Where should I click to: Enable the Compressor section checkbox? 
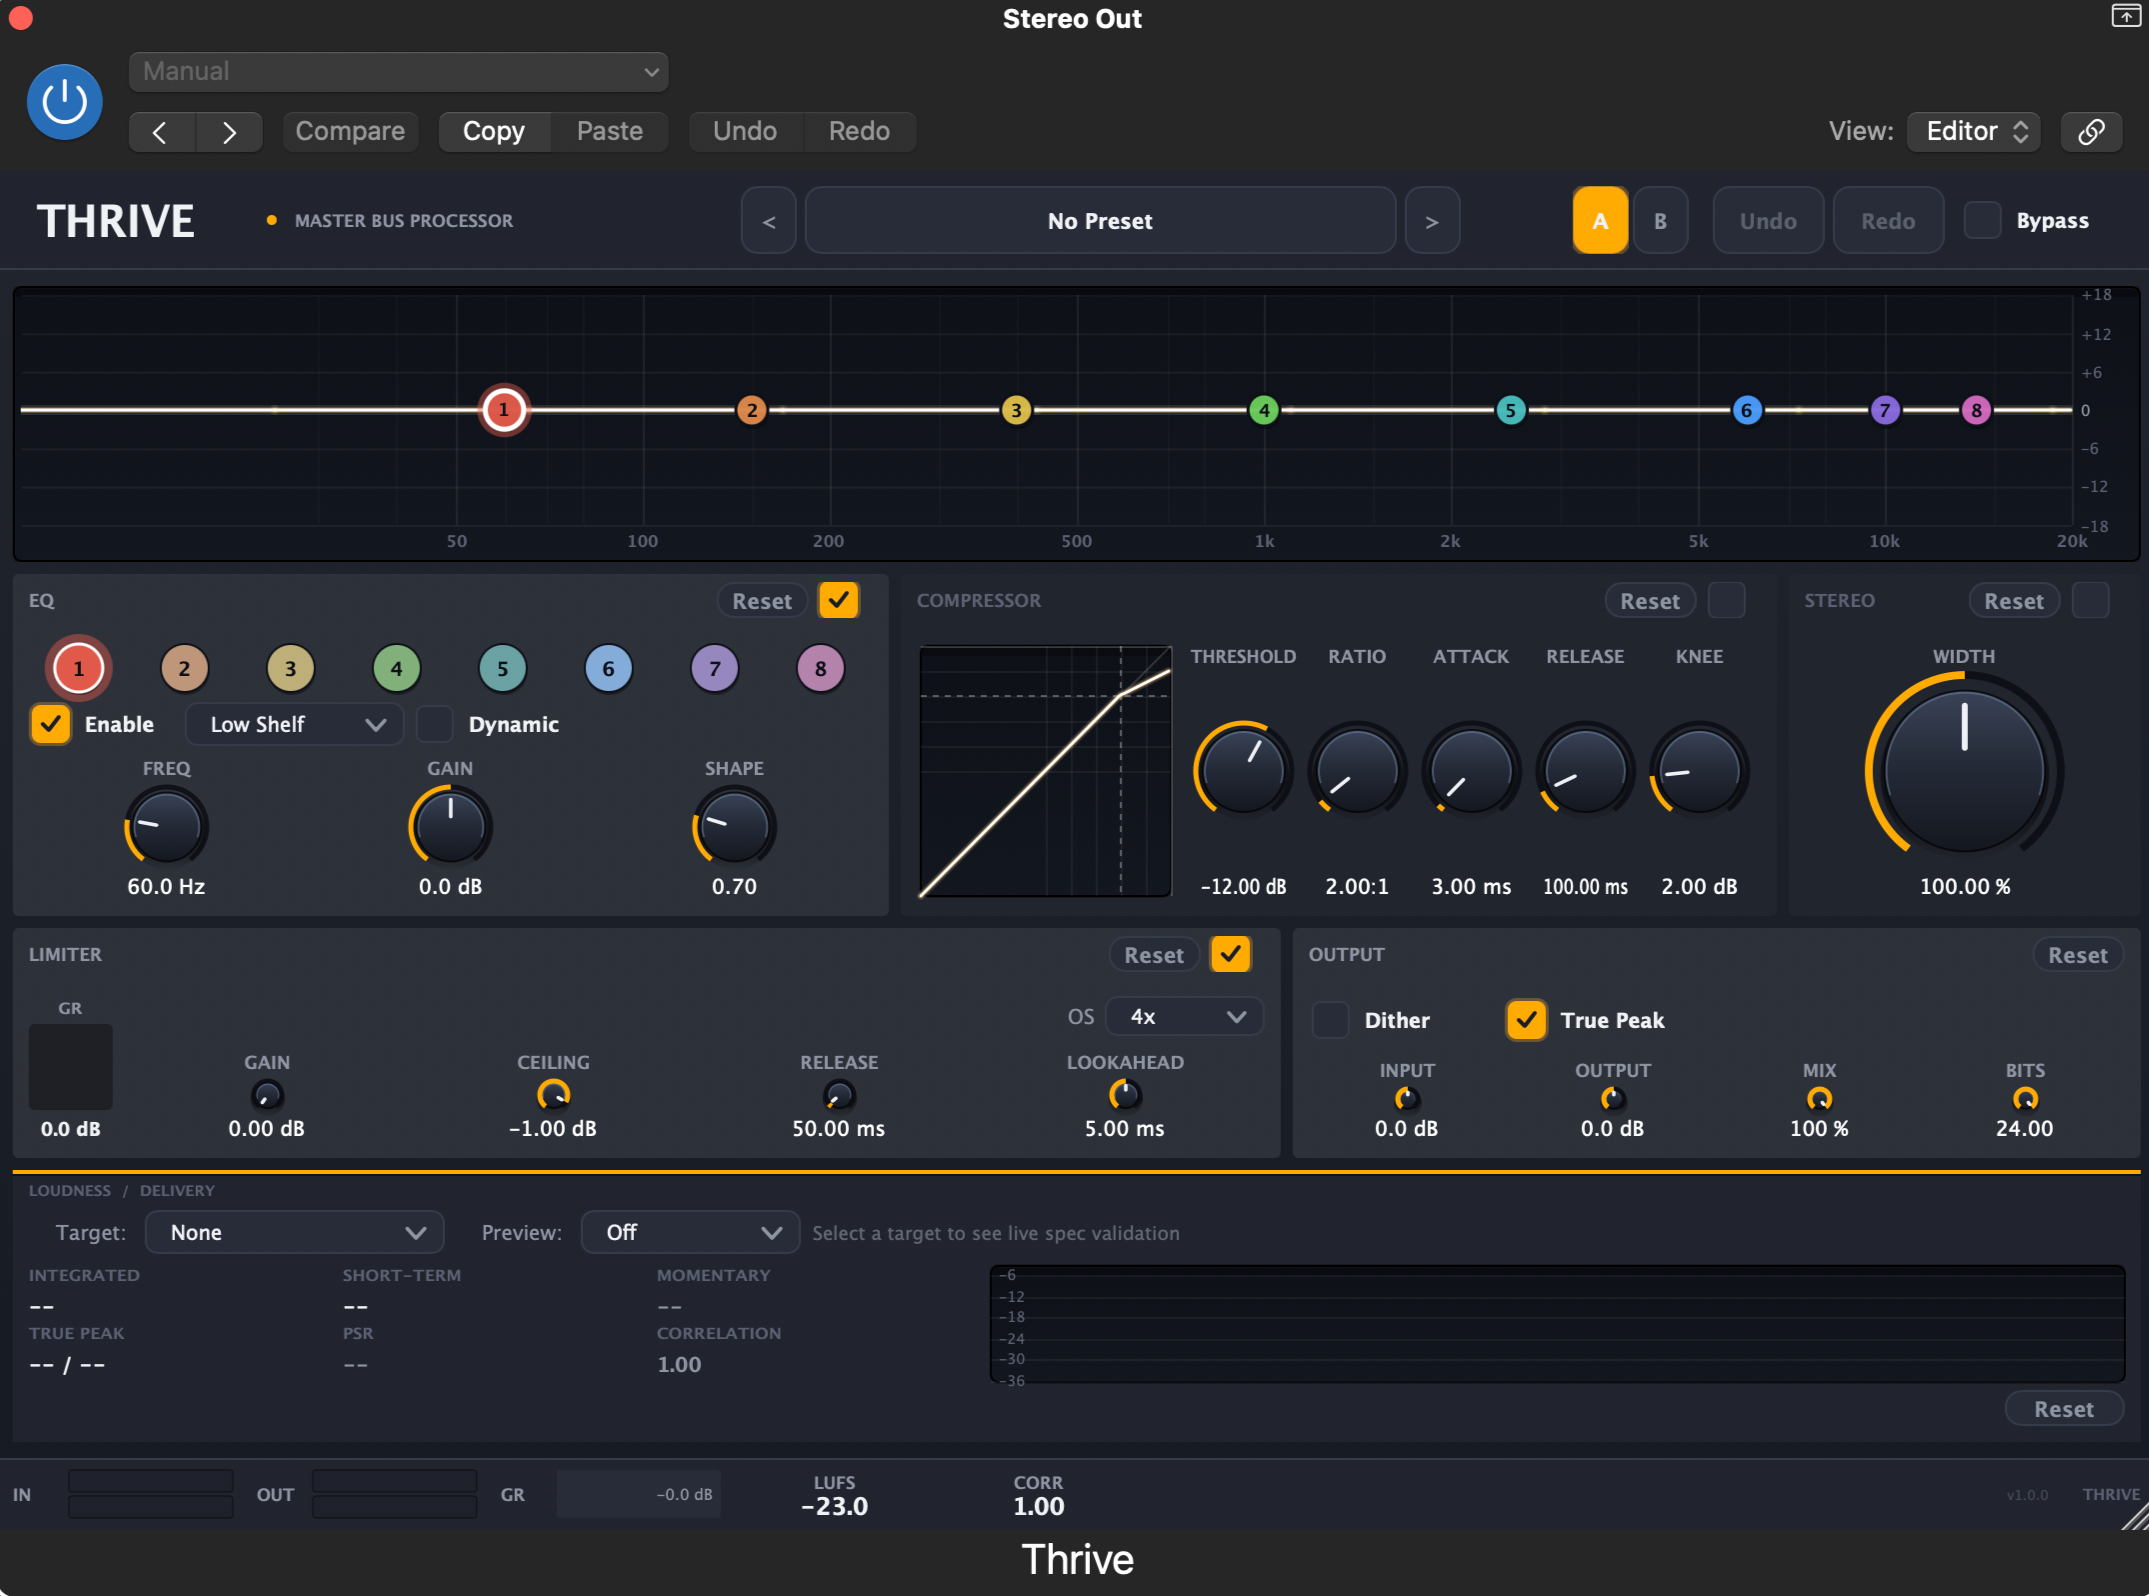click(1726, 600)
